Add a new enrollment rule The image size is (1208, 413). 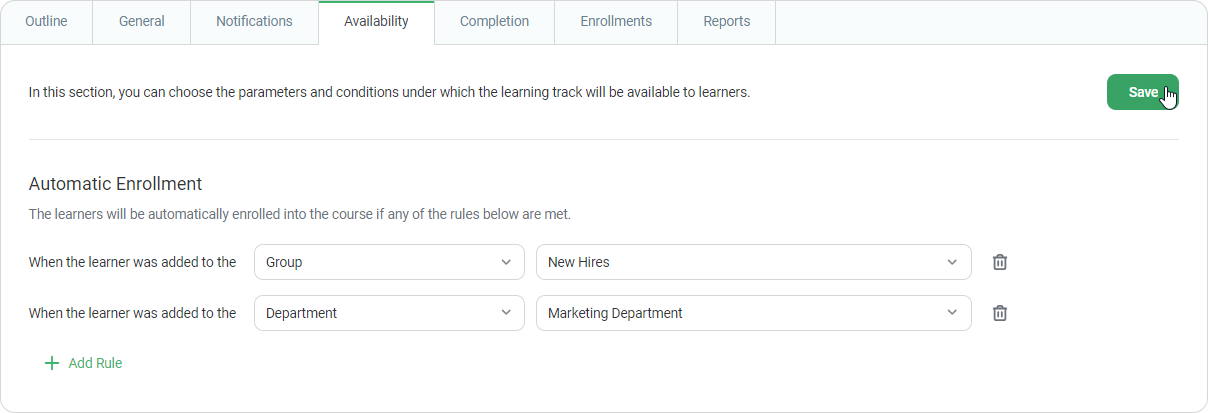[x=84, y=363]
